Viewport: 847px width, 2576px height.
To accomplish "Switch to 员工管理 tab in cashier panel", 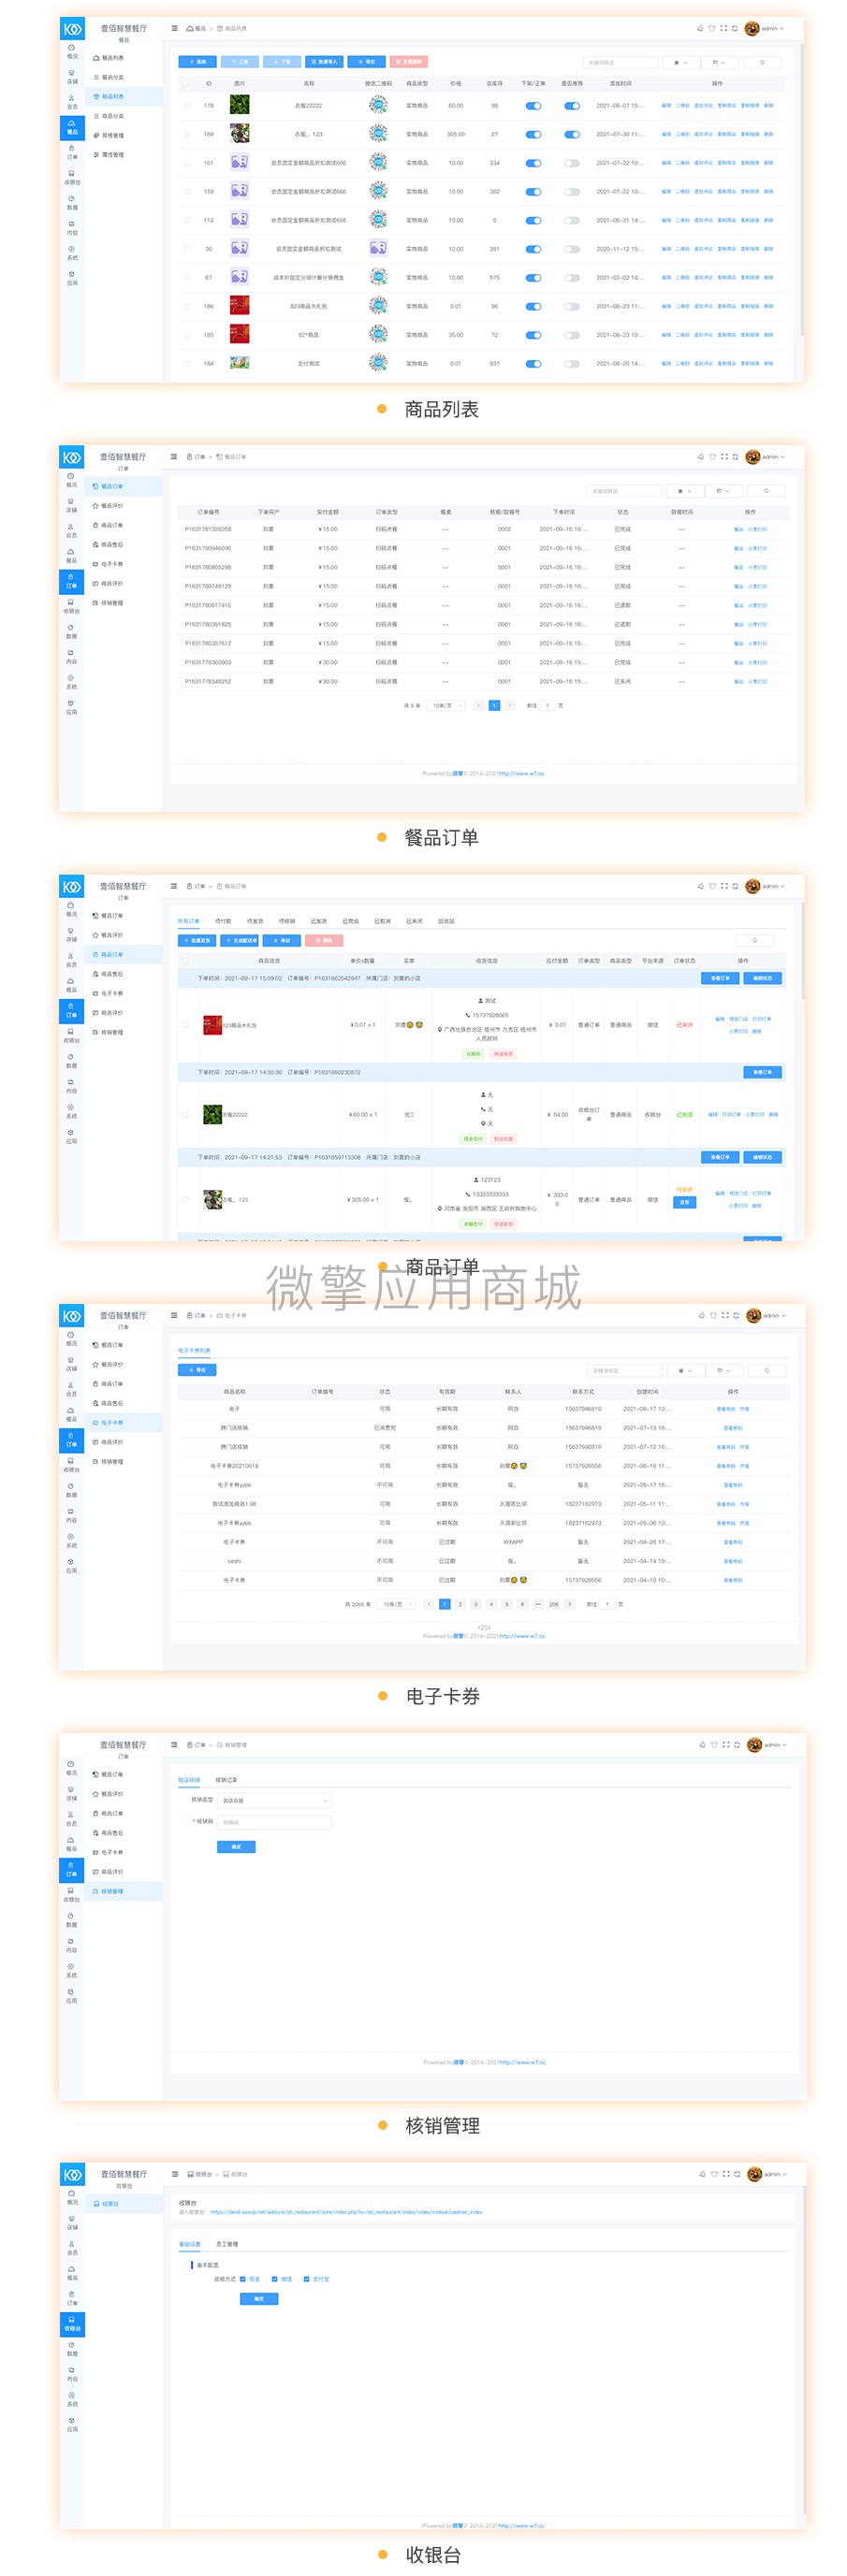I will click(x=227, y=2244).
